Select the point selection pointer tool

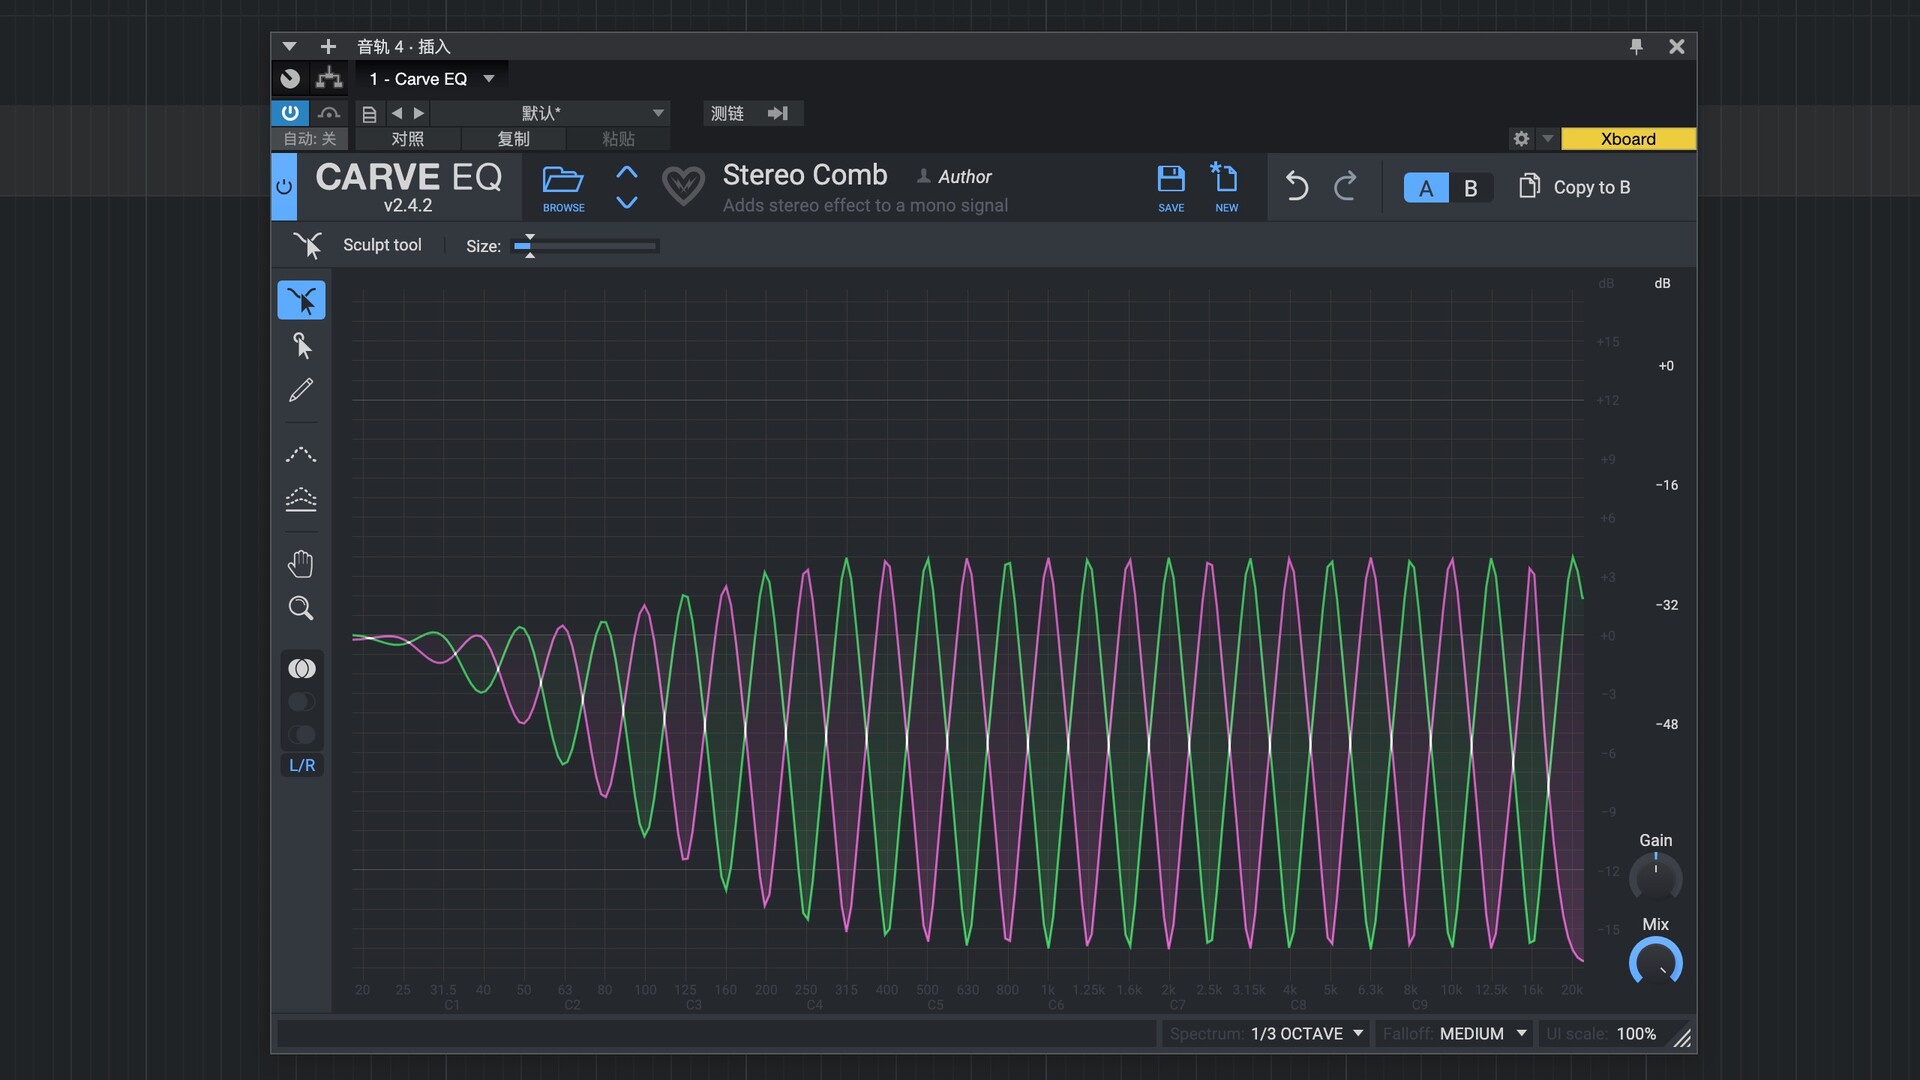(301, 345)
